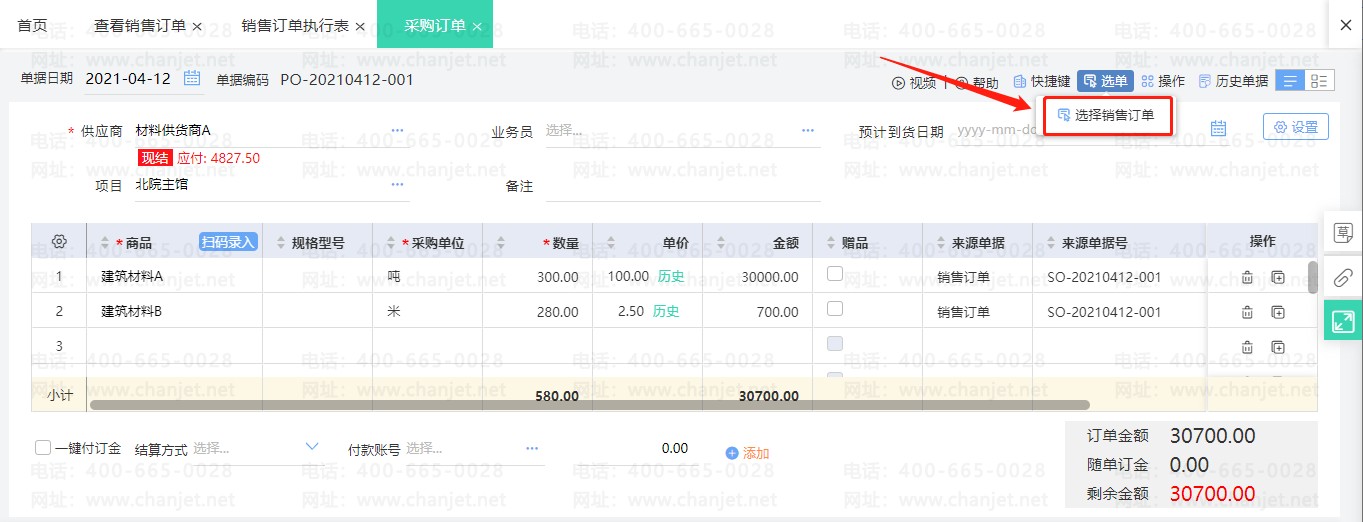Close the 销售订单执行表 tab
Screen dimensions: 1363x522
click(359, 26)
